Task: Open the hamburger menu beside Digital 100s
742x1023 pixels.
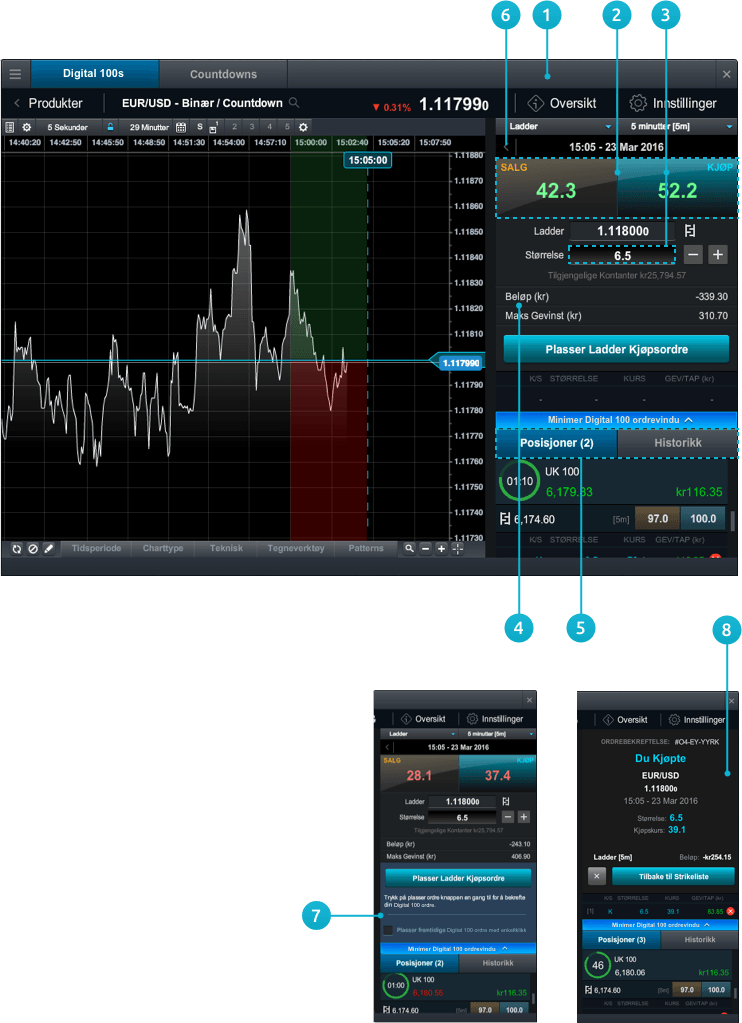Action: (15, 74)
